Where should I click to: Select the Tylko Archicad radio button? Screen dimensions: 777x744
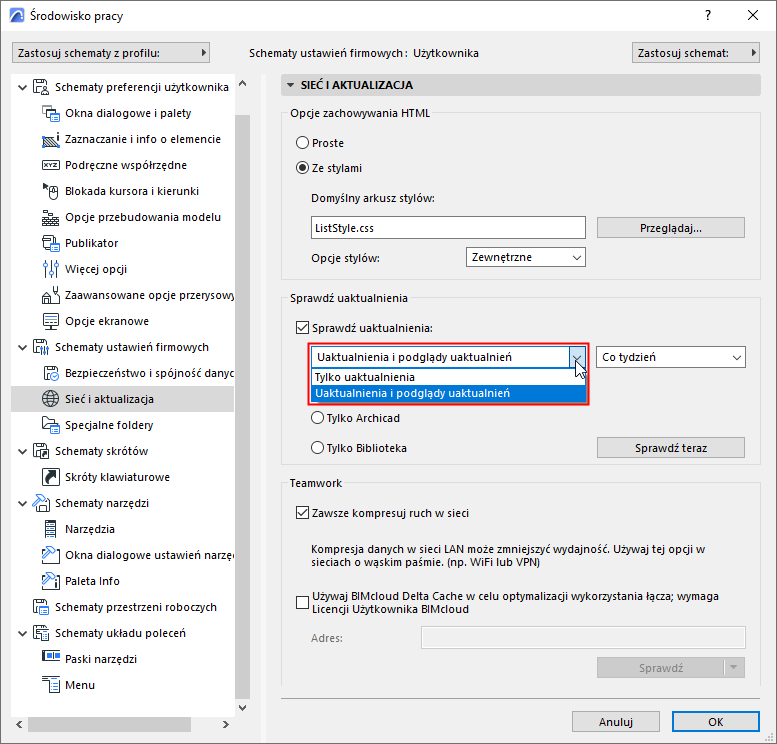317,418
